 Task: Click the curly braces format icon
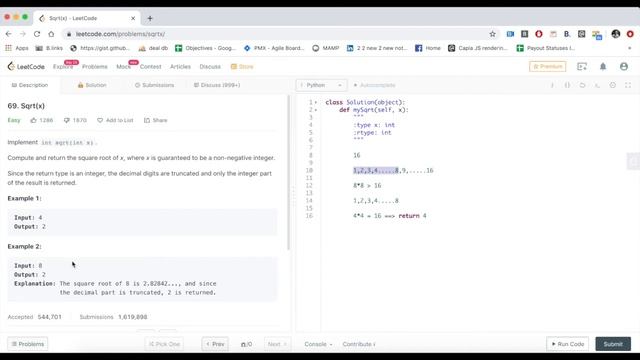[567, 85]
